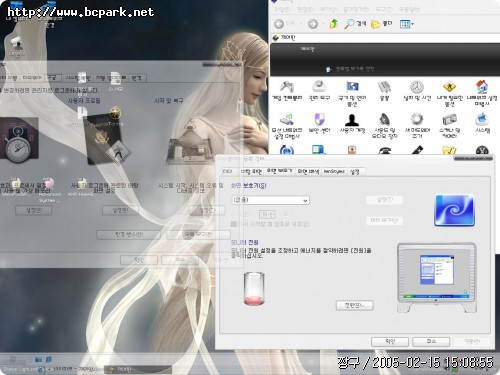
Task: Open the View menu of Control Panel window
Action: [328, 9]
